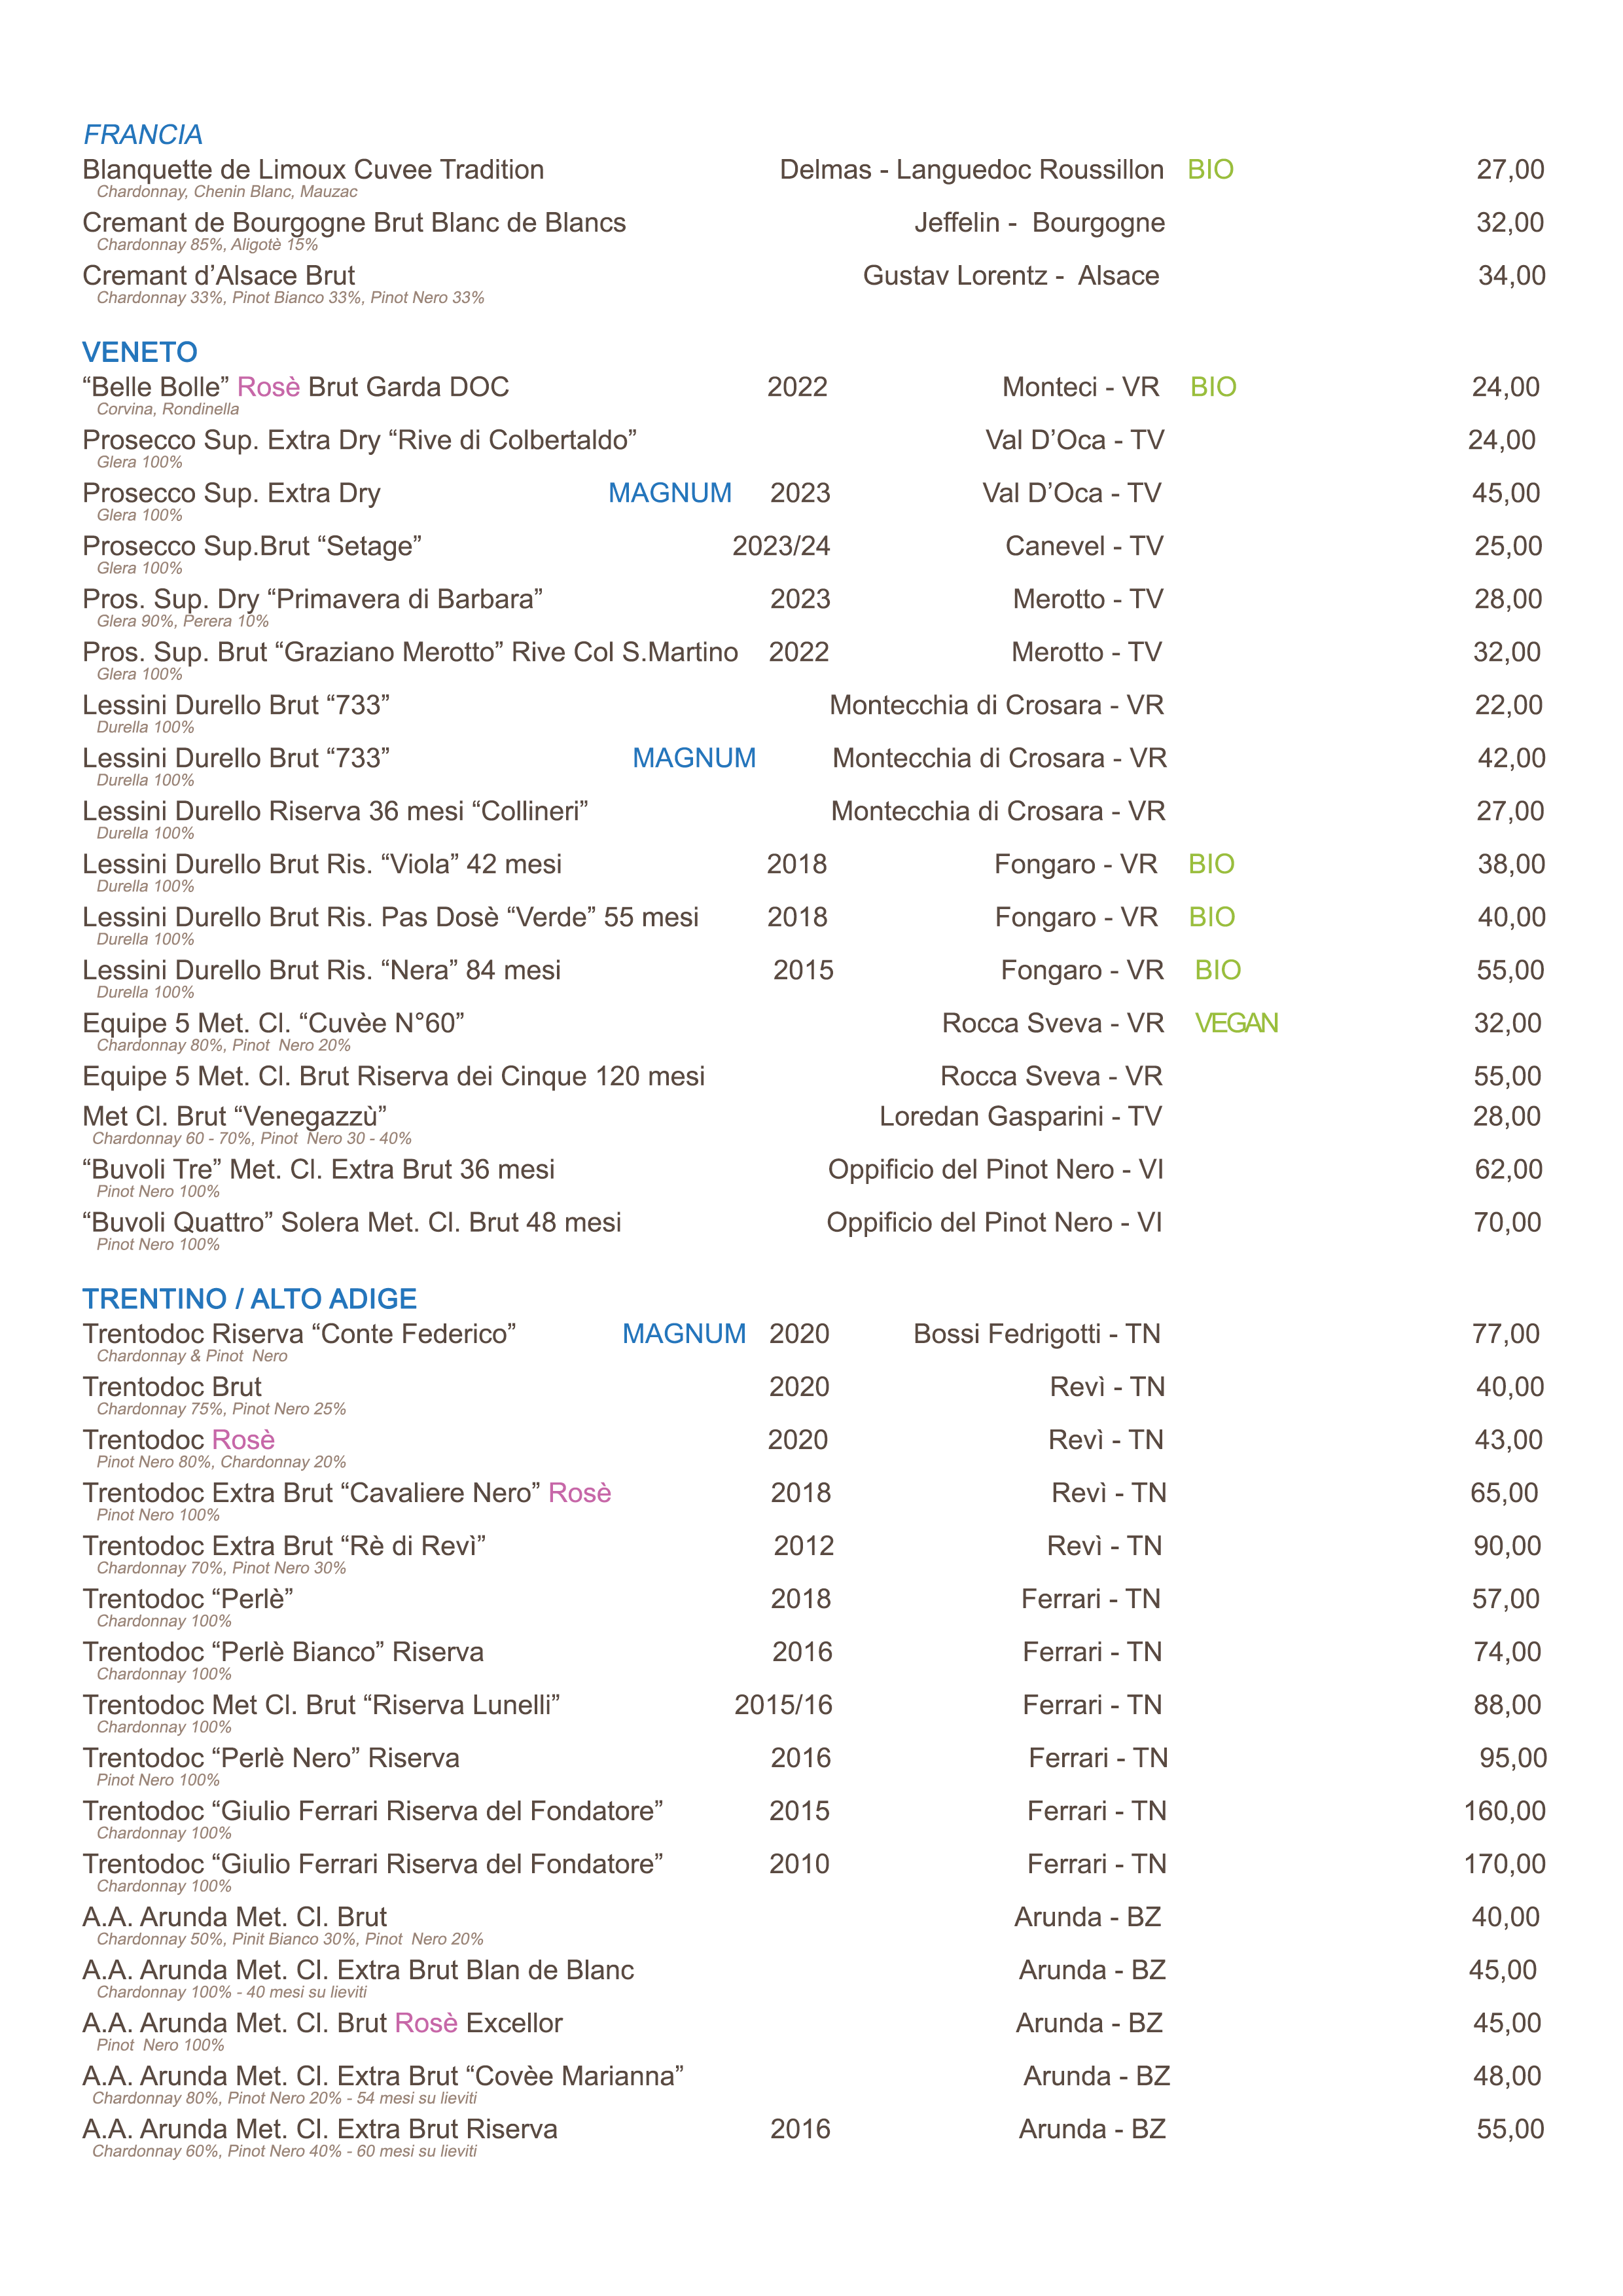Click the 170,00 price for Giulio Ferrari 2010
The image size is (1623, 2296).
coord(1505,1864)
